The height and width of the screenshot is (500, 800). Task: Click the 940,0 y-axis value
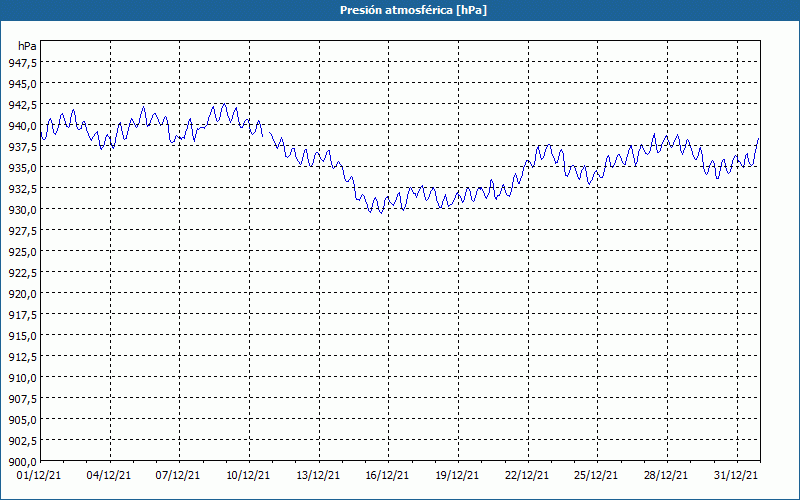(x=22, y=126)
